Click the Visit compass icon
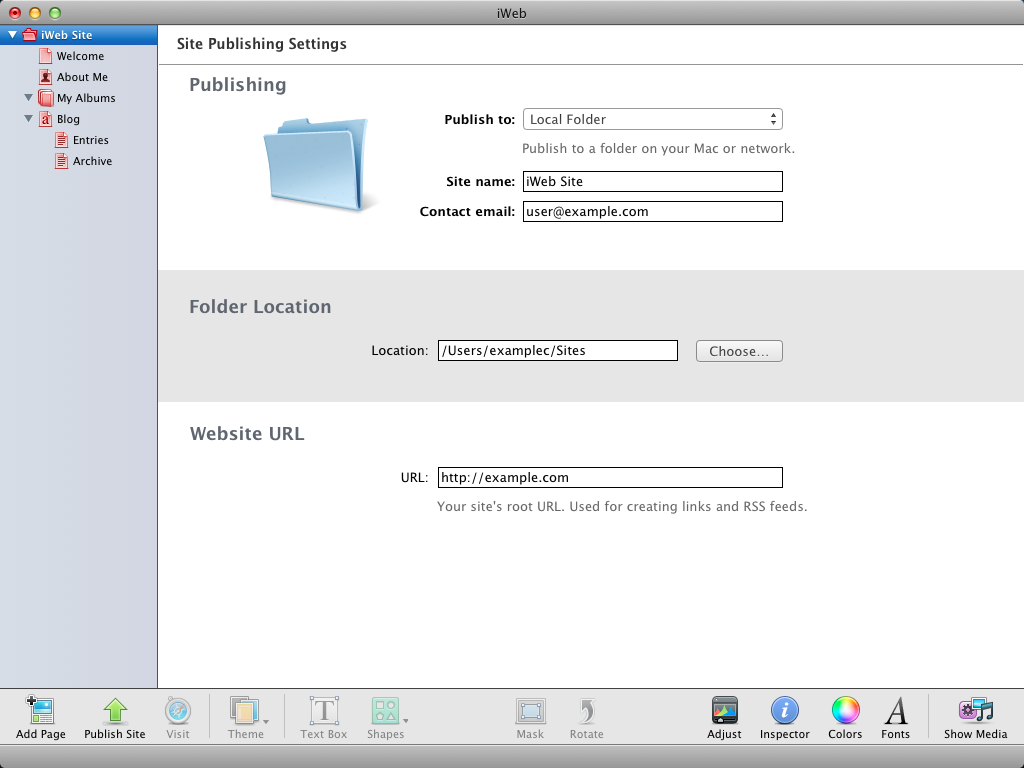Viewport: 1024px width, 768px height. pyautogui.click(x=178, y=711)
